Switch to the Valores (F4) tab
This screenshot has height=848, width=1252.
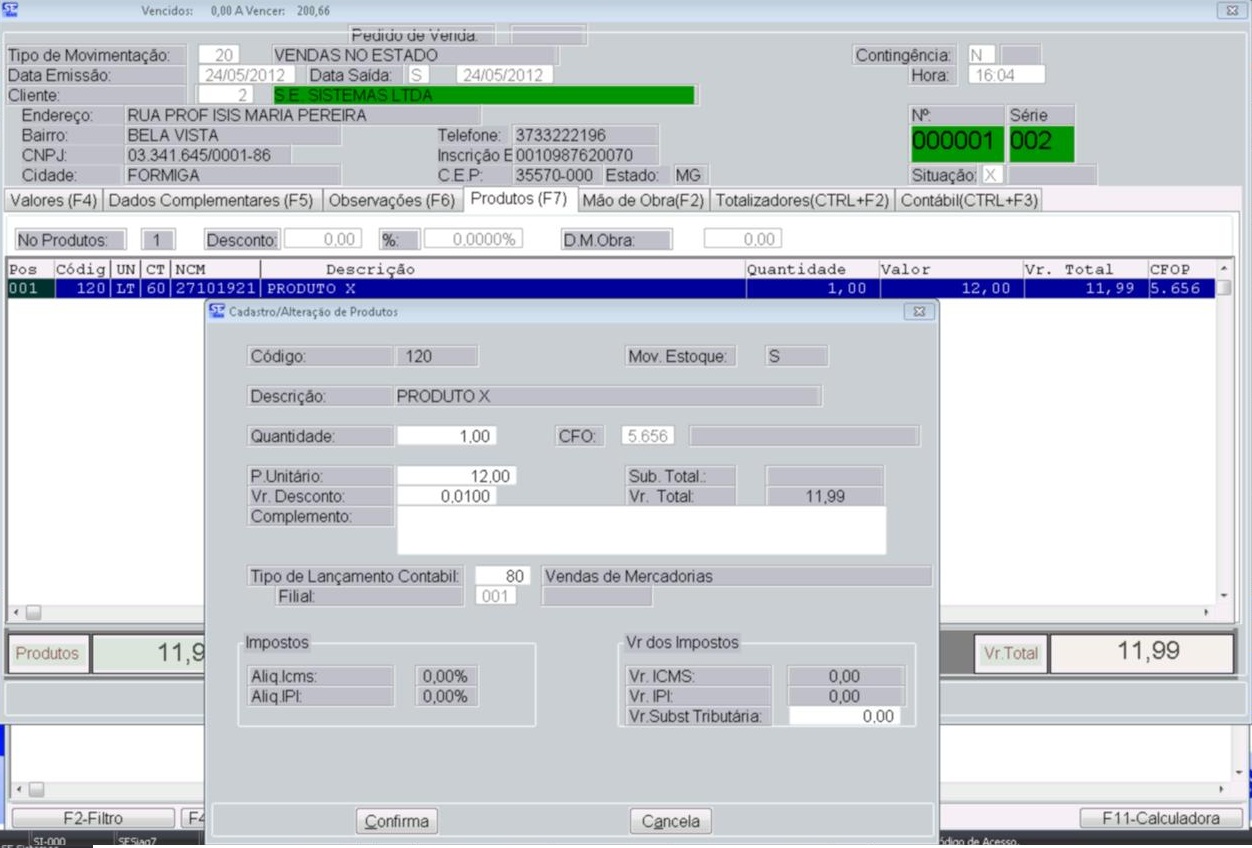tap(53, 200)
